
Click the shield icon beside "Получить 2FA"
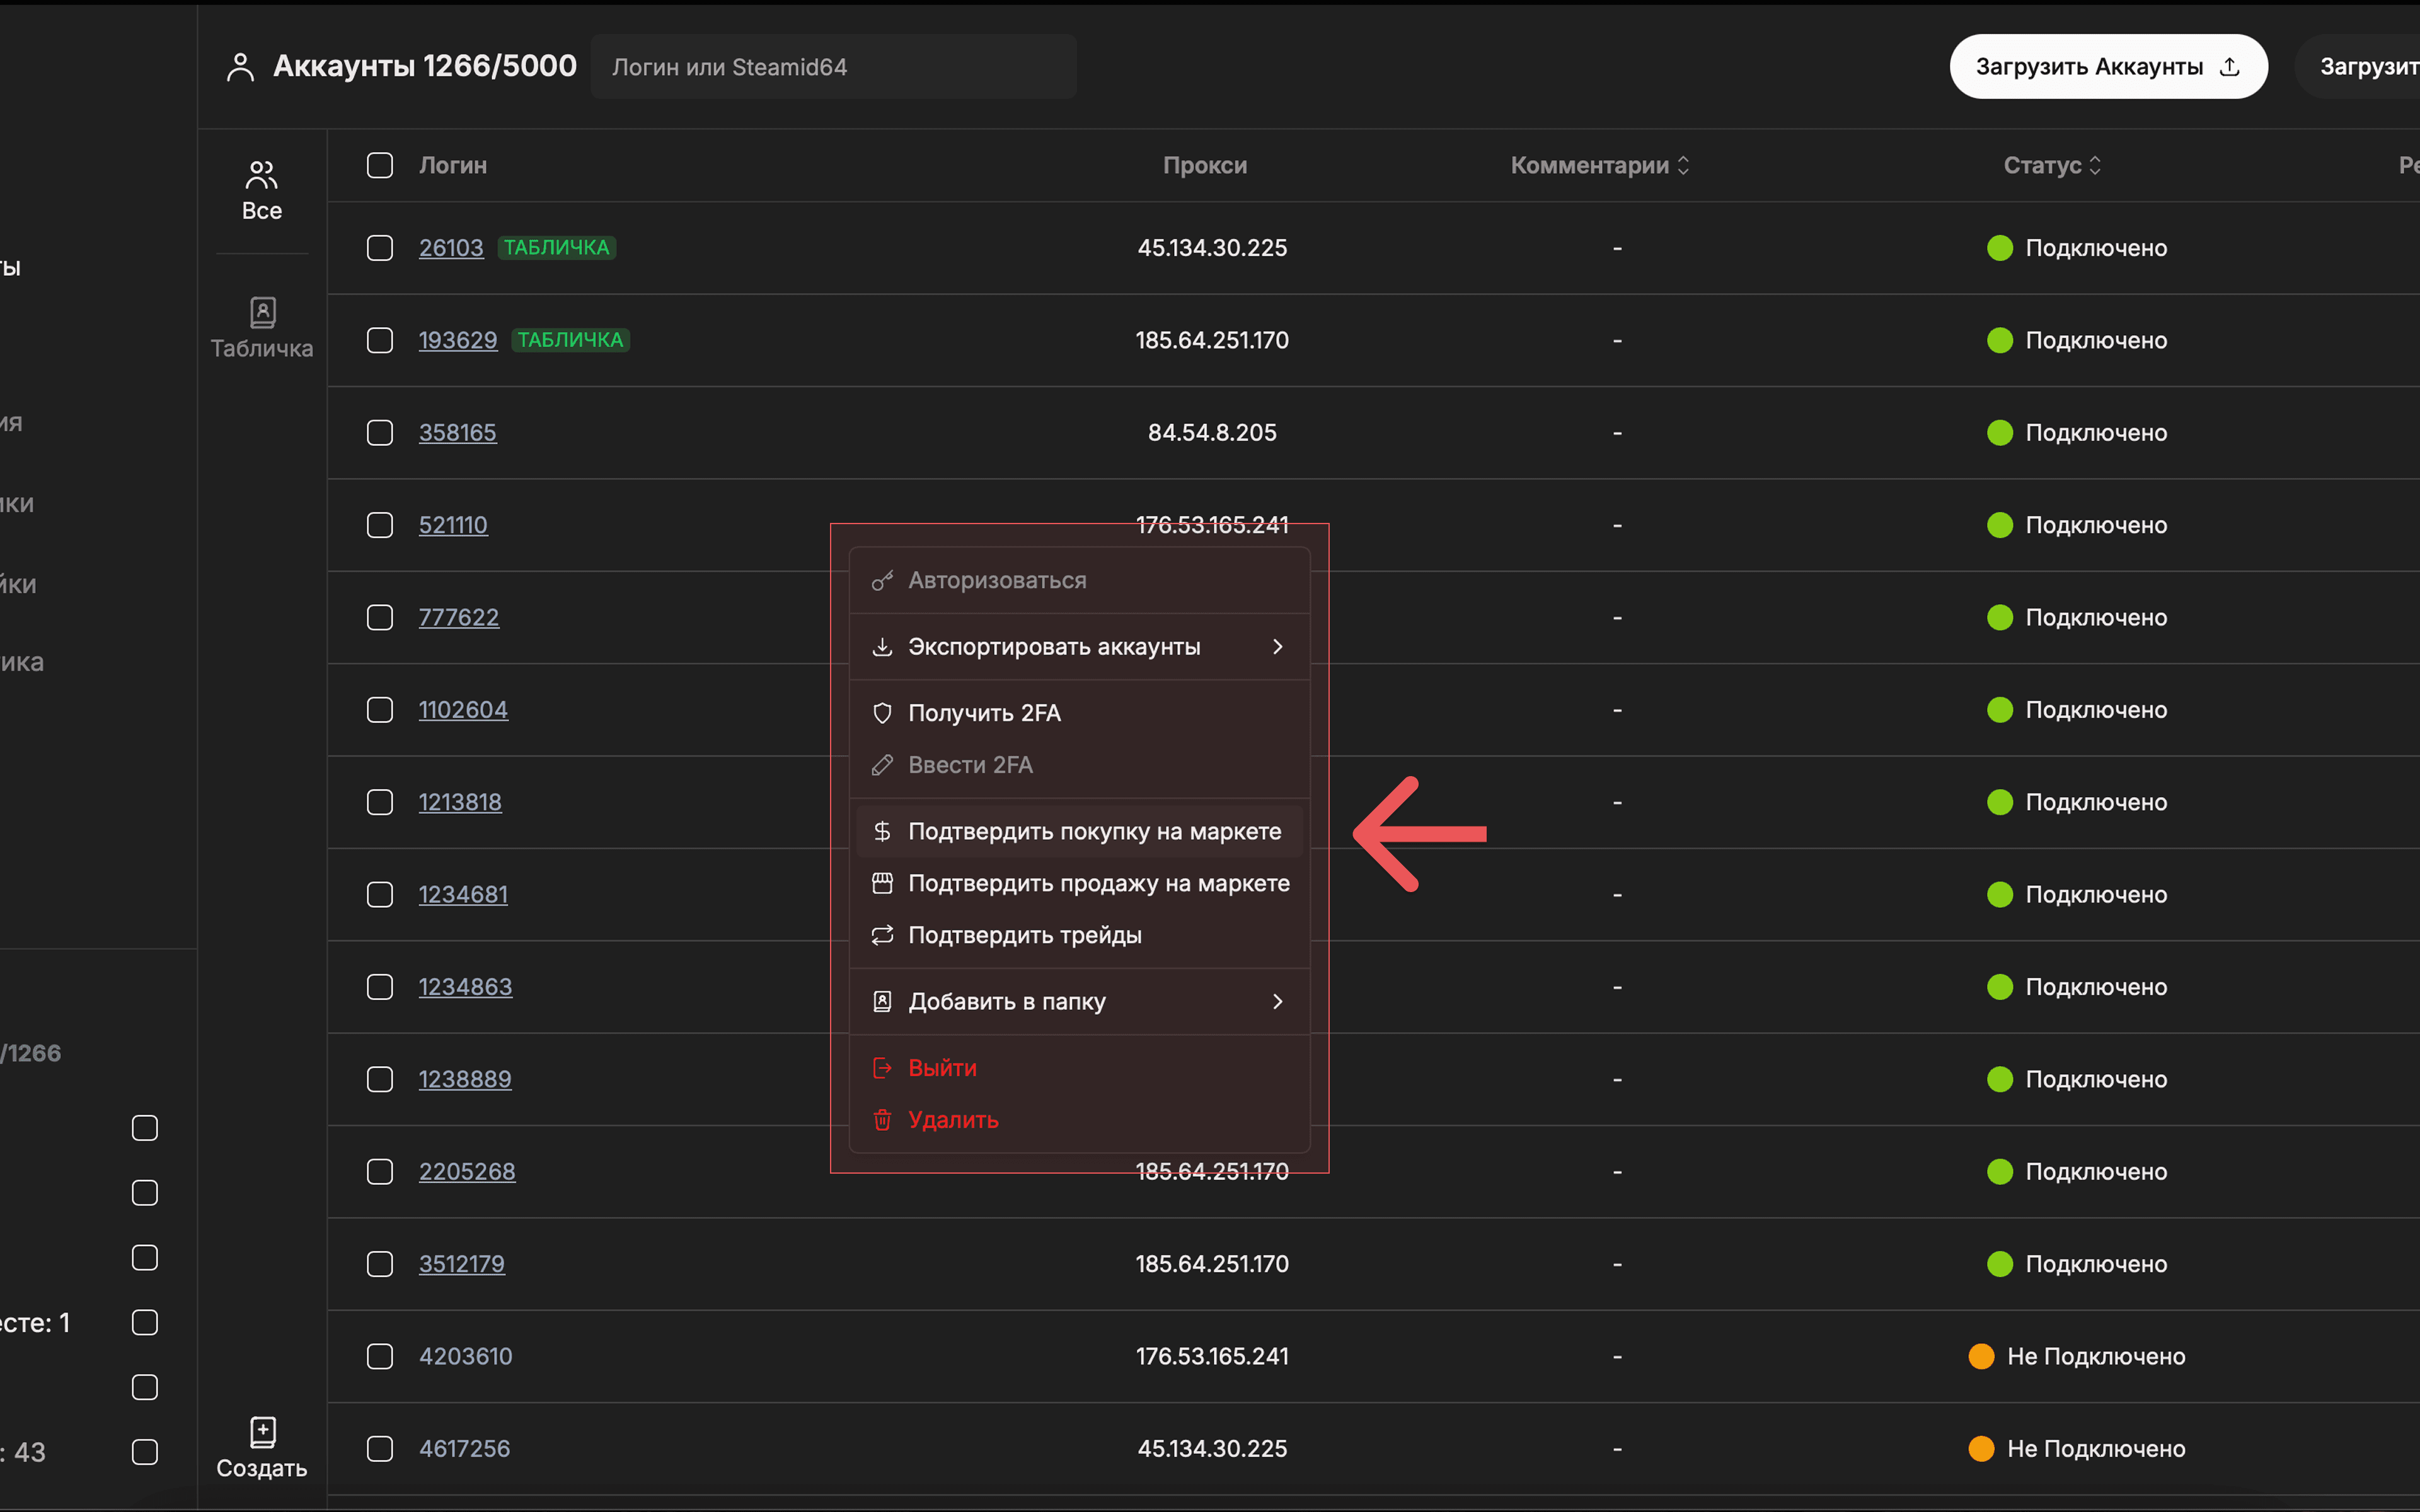[x=883, y=713]
